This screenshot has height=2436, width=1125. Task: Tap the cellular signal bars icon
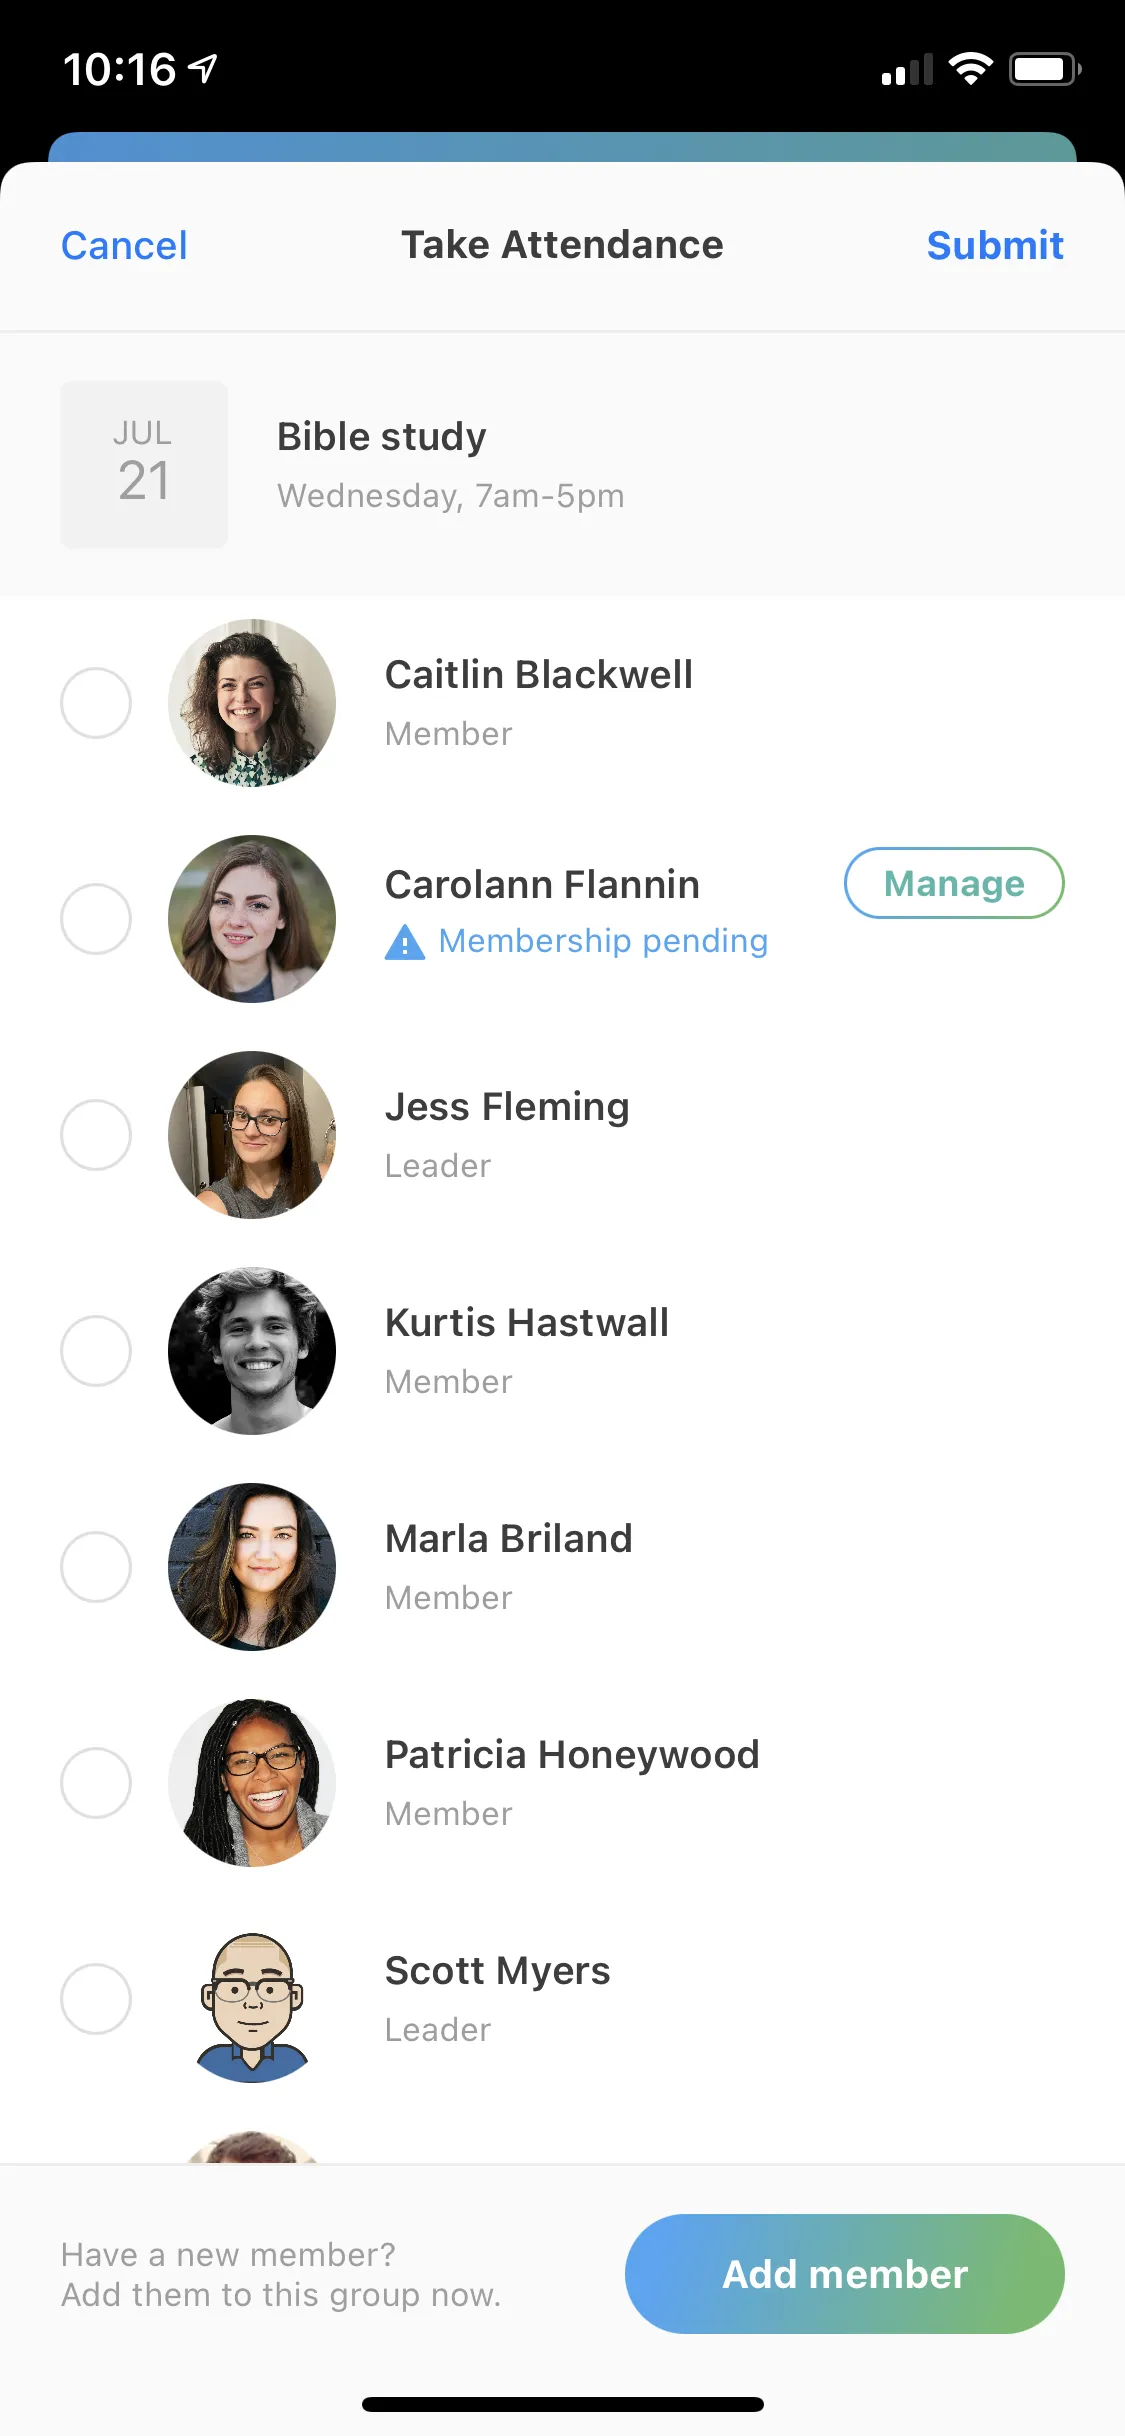(907, 70)
